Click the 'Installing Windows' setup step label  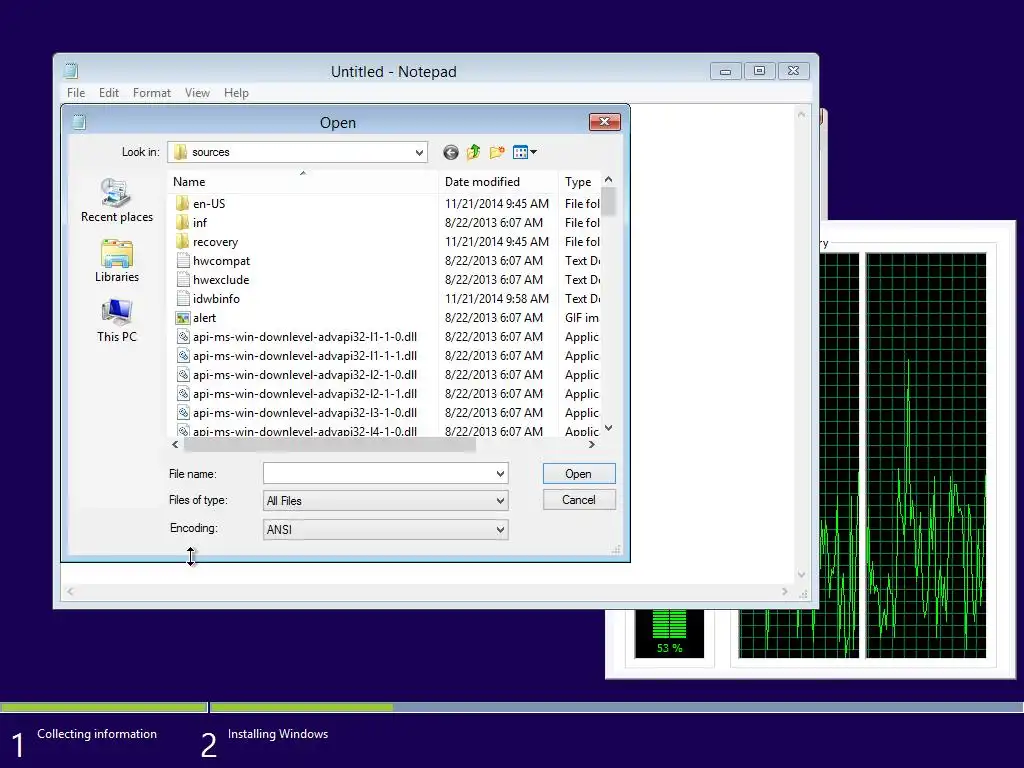(278, 734)
